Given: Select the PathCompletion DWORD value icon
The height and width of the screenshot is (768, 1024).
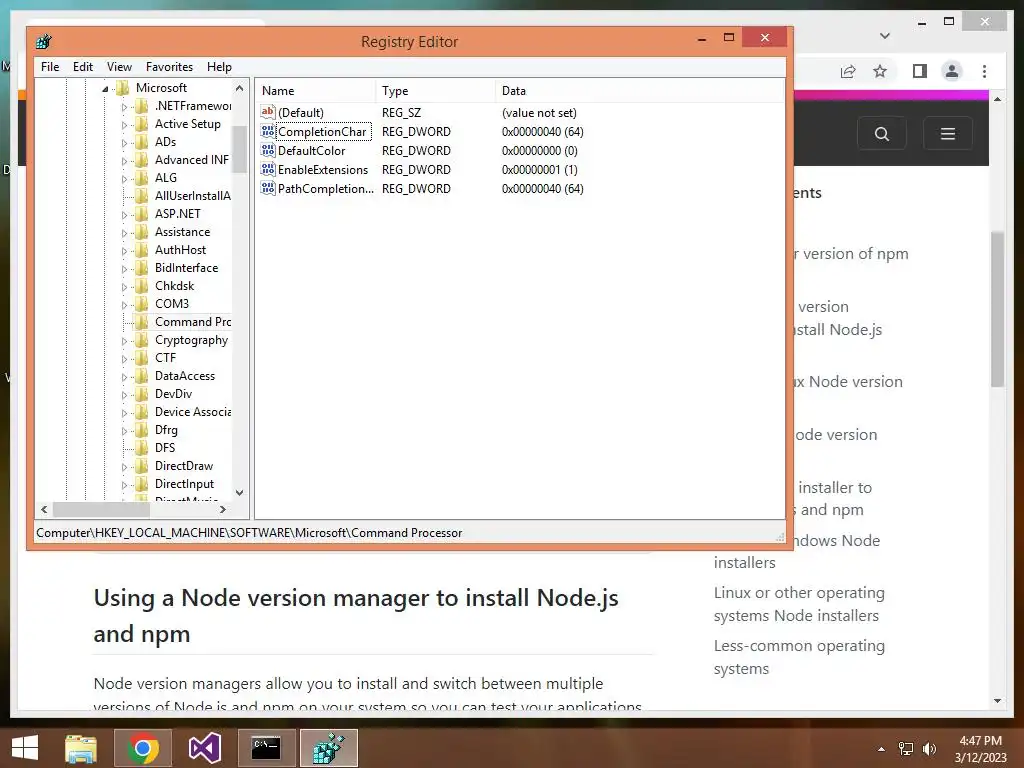Looking at the screenshot, I should (268, 188).
